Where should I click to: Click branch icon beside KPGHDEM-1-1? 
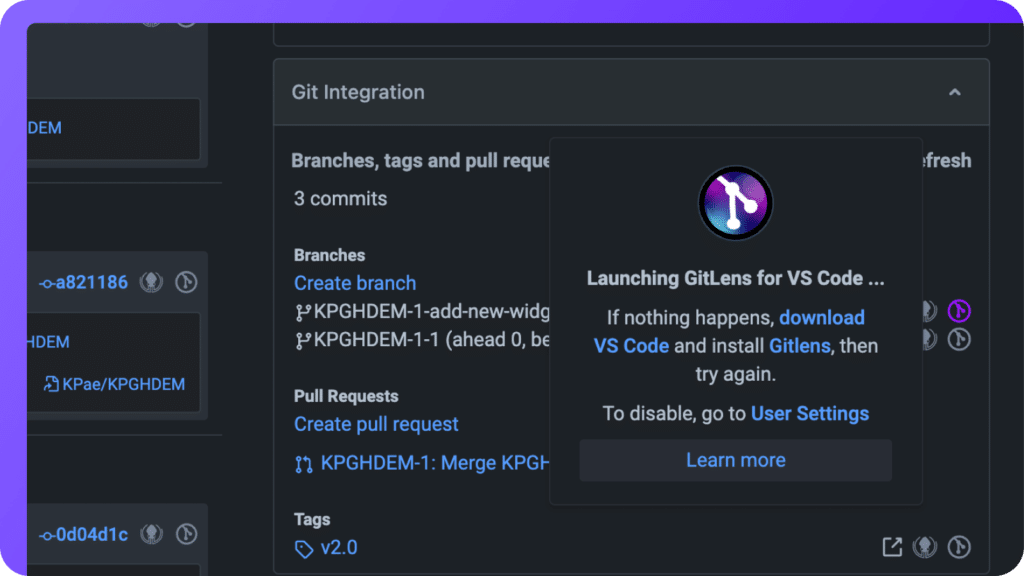(x=303, y=341)
